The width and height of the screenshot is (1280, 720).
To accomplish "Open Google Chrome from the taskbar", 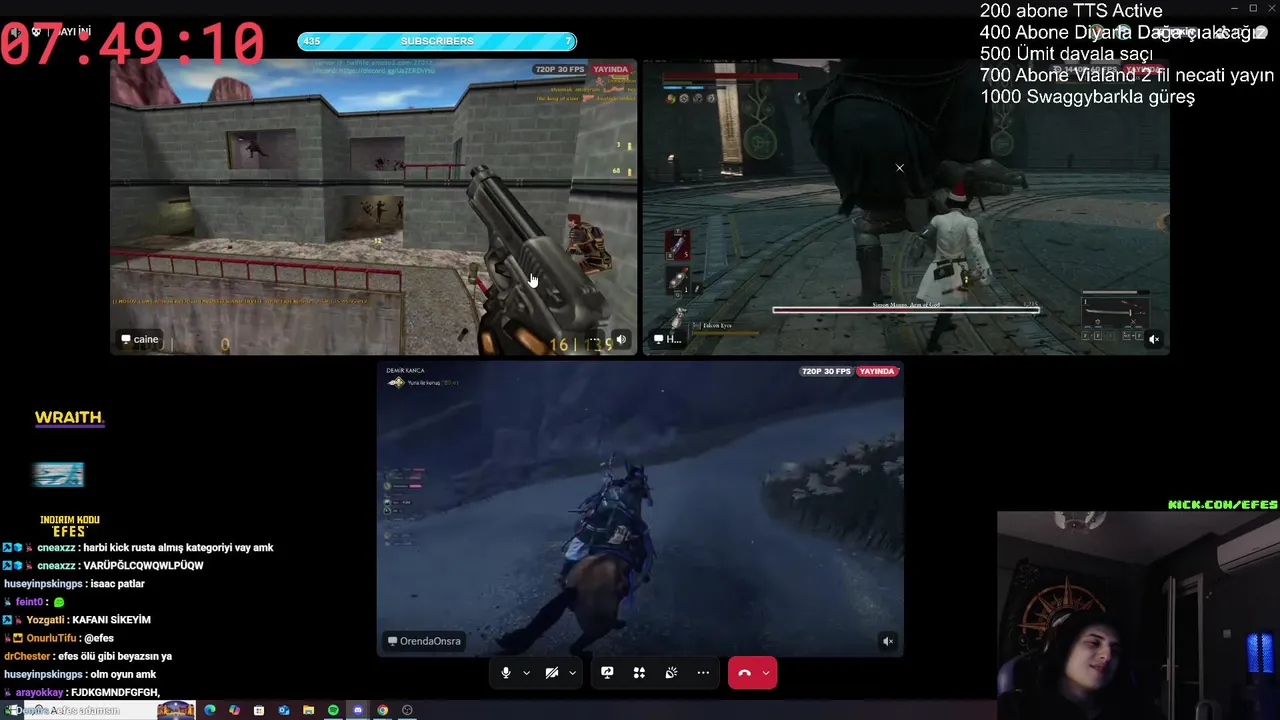I will coord(382,710).
